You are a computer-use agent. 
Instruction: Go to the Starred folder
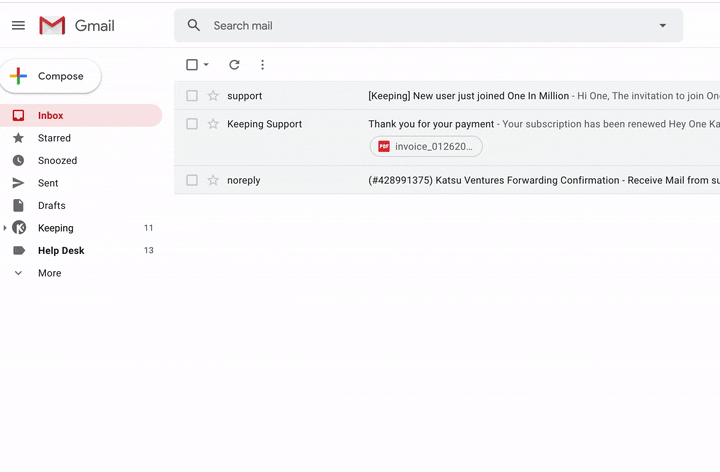coord(54,138)
